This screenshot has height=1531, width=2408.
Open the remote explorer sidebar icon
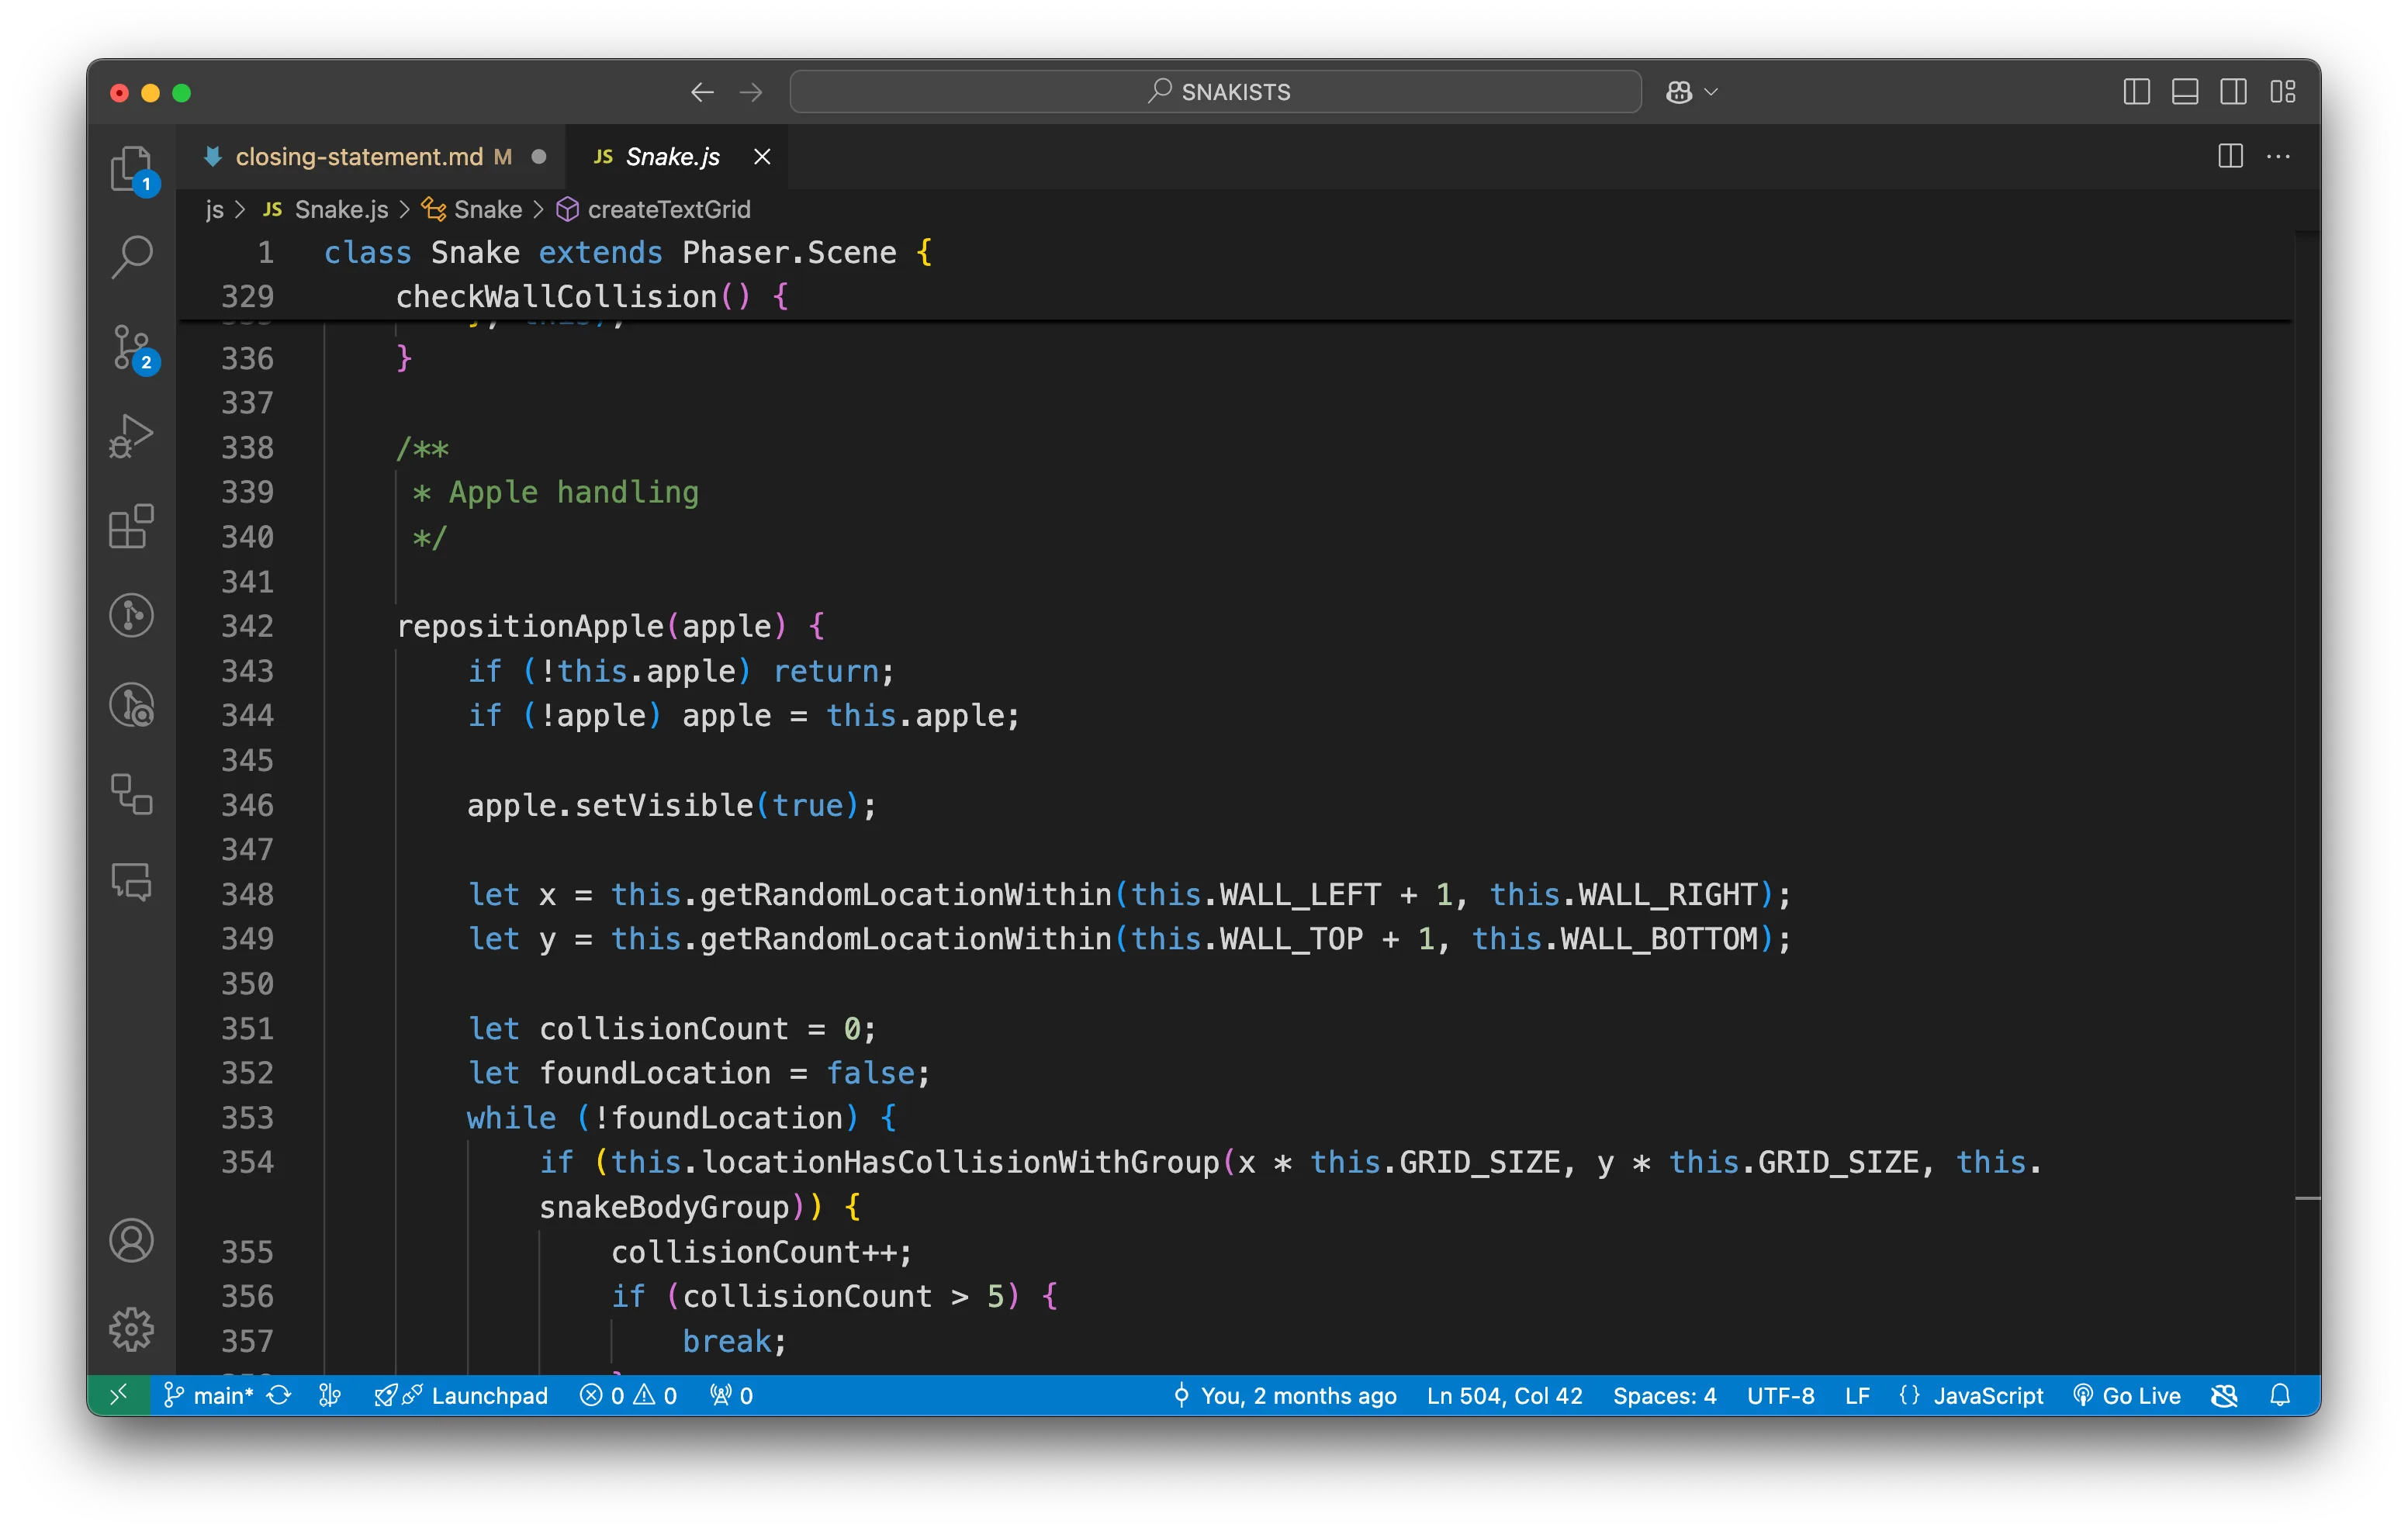click(x=131, y=794)
